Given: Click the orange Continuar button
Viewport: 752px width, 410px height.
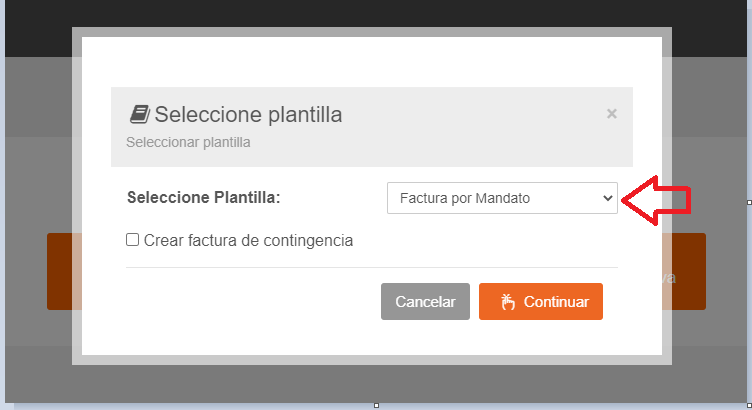Looking at the screenshot, I should click(541, 302).
